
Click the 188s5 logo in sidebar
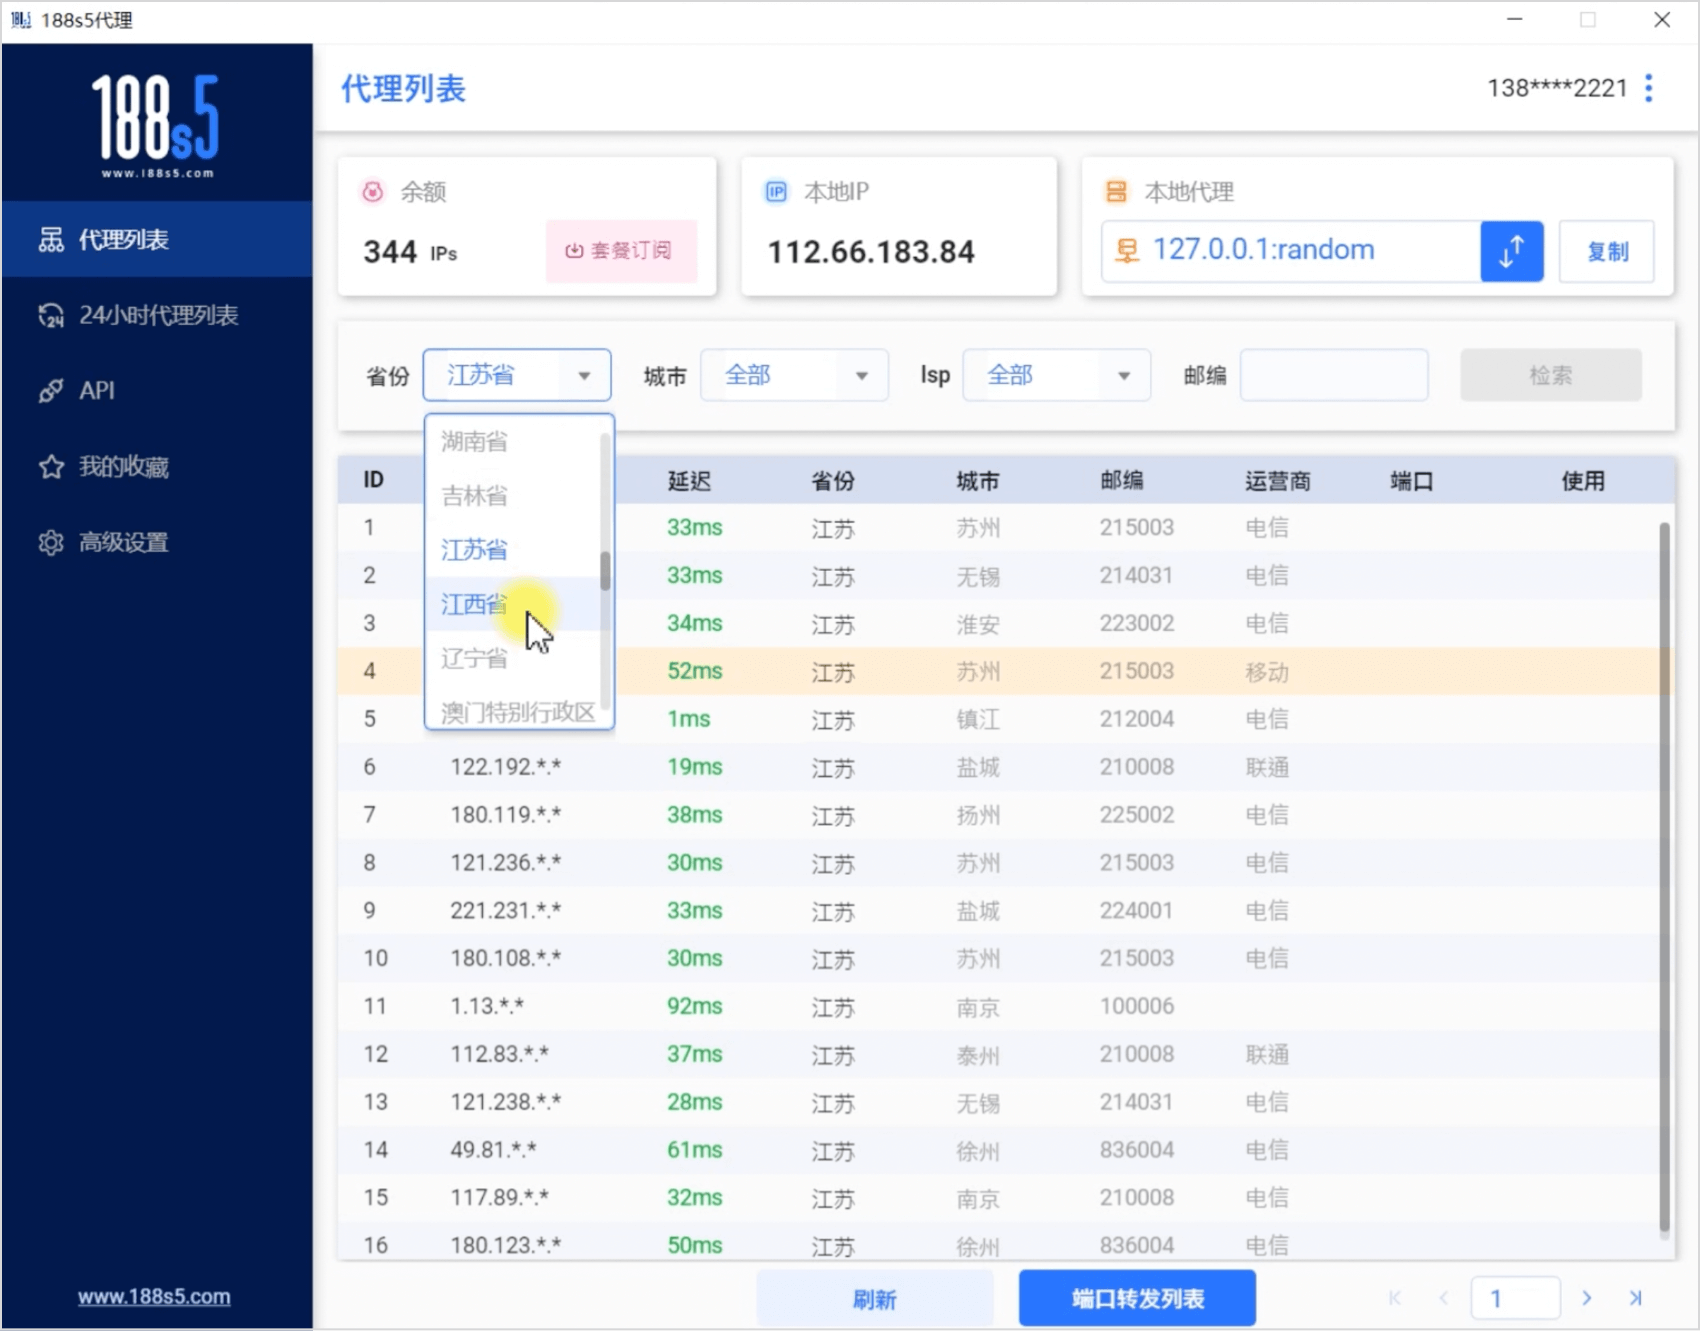pyautogui.click(x=156, y=125)
